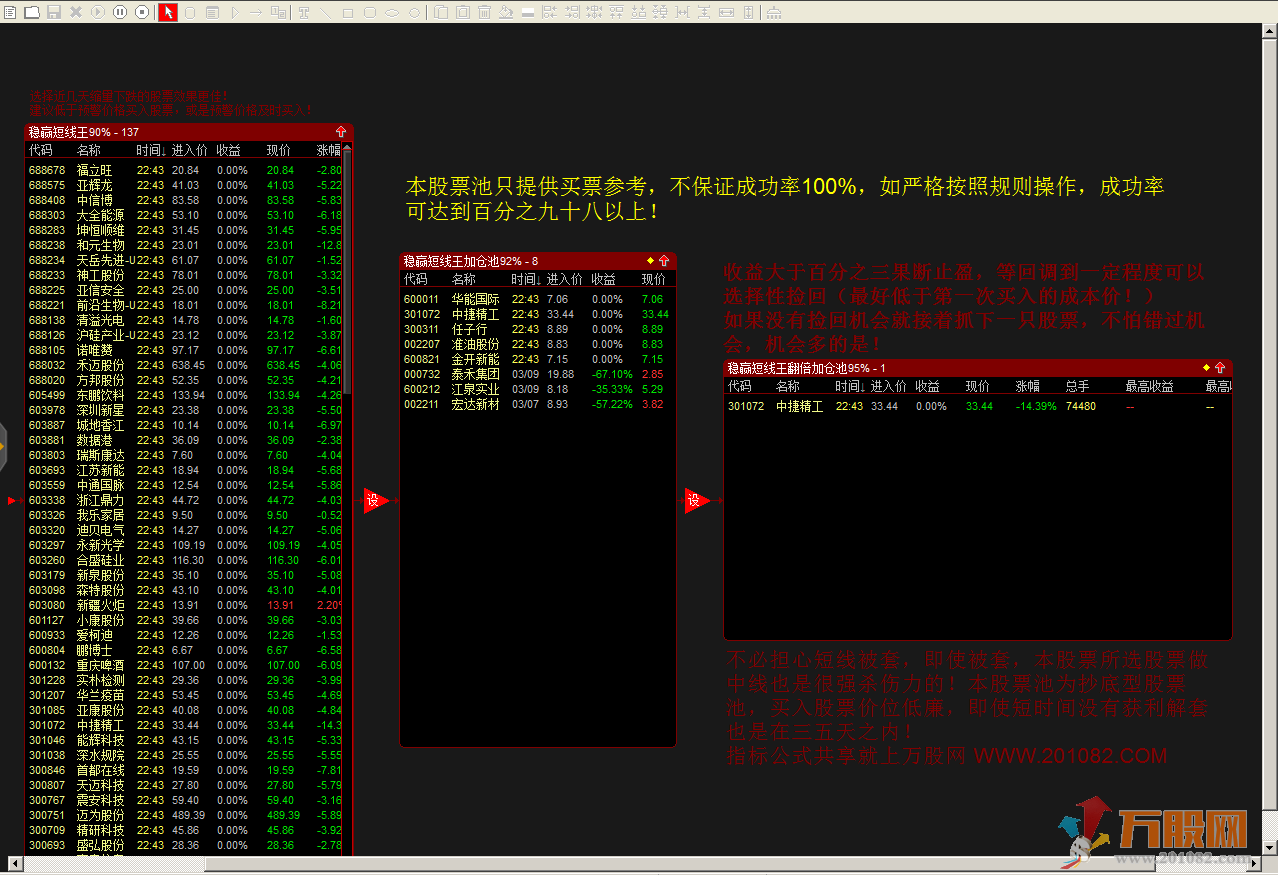
Task: Click the fill bucket toolbar icon
Action: 506,12
